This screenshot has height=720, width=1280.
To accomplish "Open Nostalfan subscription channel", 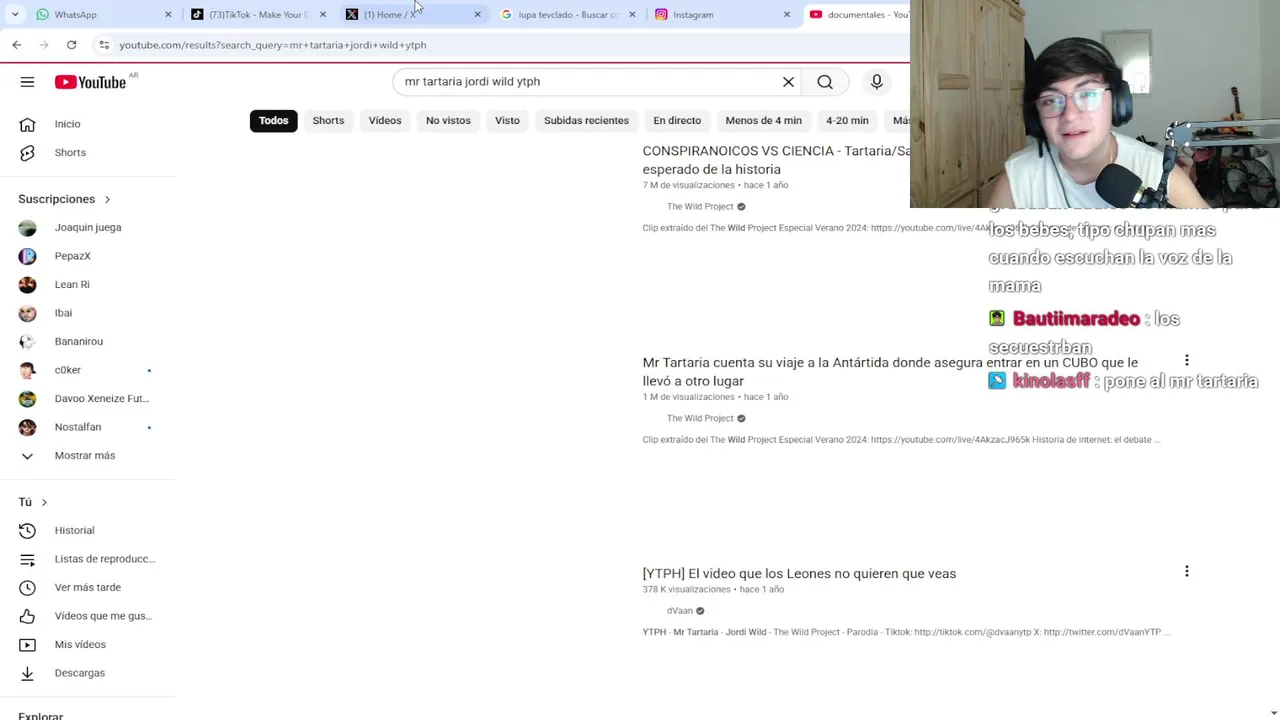I will (88, 427).
